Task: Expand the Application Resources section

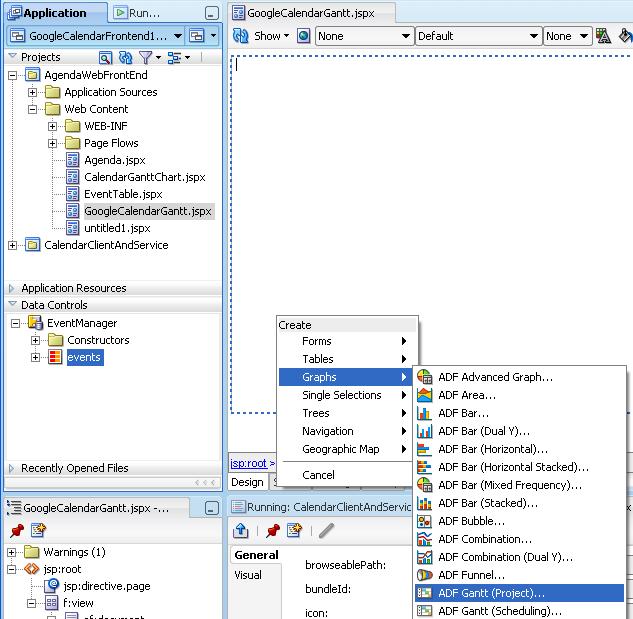Action: click(x=12, y=288)
